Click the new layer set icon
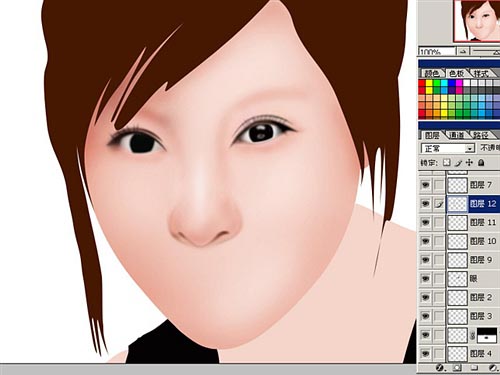Screen dimensions: 500x375 coord(475,368)
